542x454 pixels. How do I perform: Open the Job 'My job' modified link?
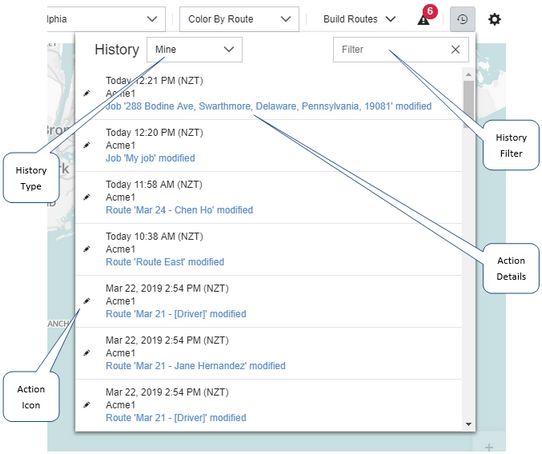pyautogui.click(x=150, y=158)
